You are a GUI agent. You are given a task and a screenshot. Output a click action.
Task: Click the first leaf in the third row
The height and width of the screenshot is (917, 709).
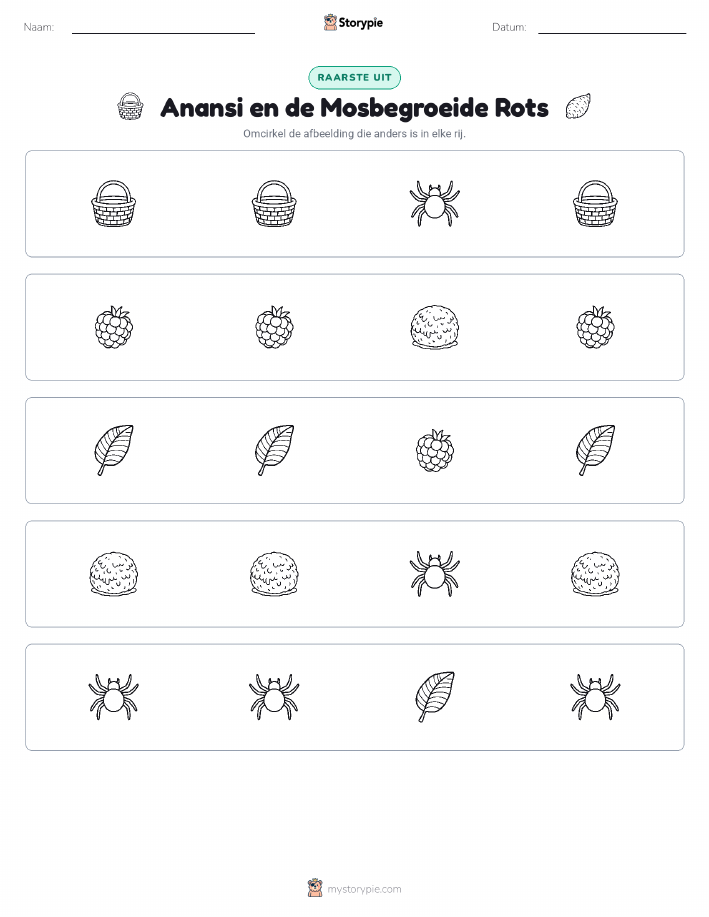pyautogui.click(x=113, y=450)
